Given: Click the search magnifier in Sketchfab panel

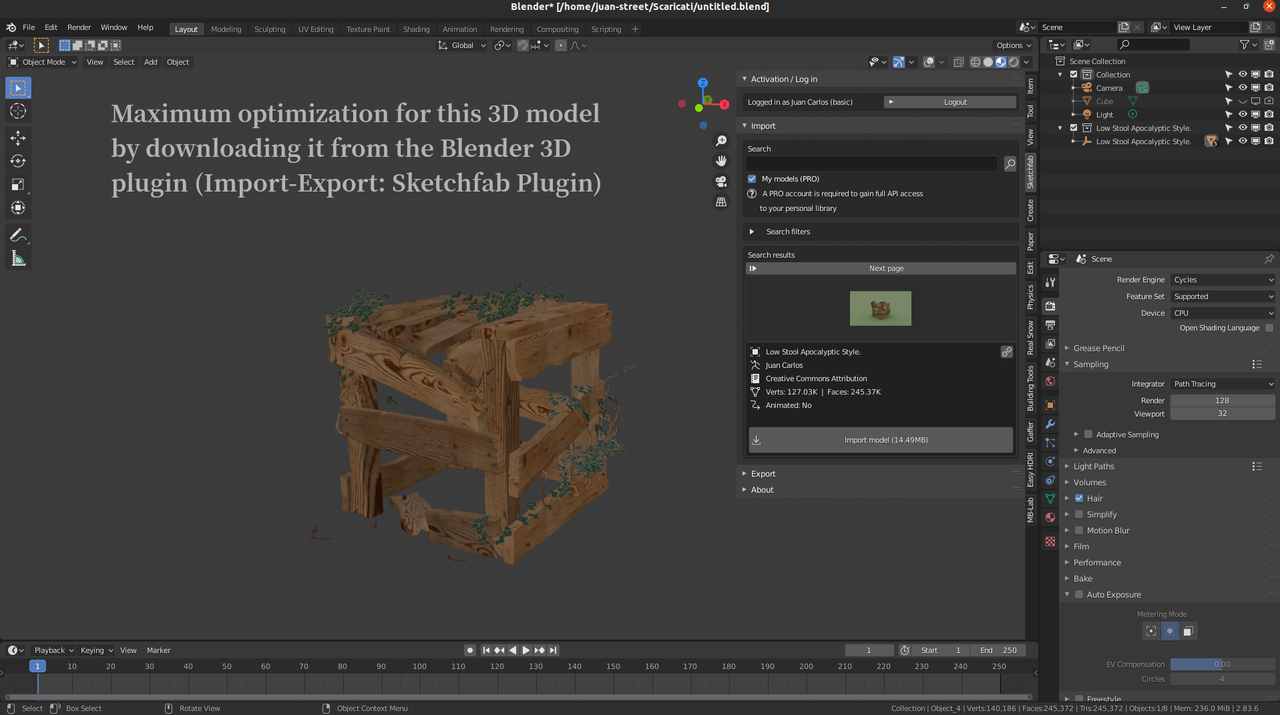Looking at the screenshot, I should 1010,164.
